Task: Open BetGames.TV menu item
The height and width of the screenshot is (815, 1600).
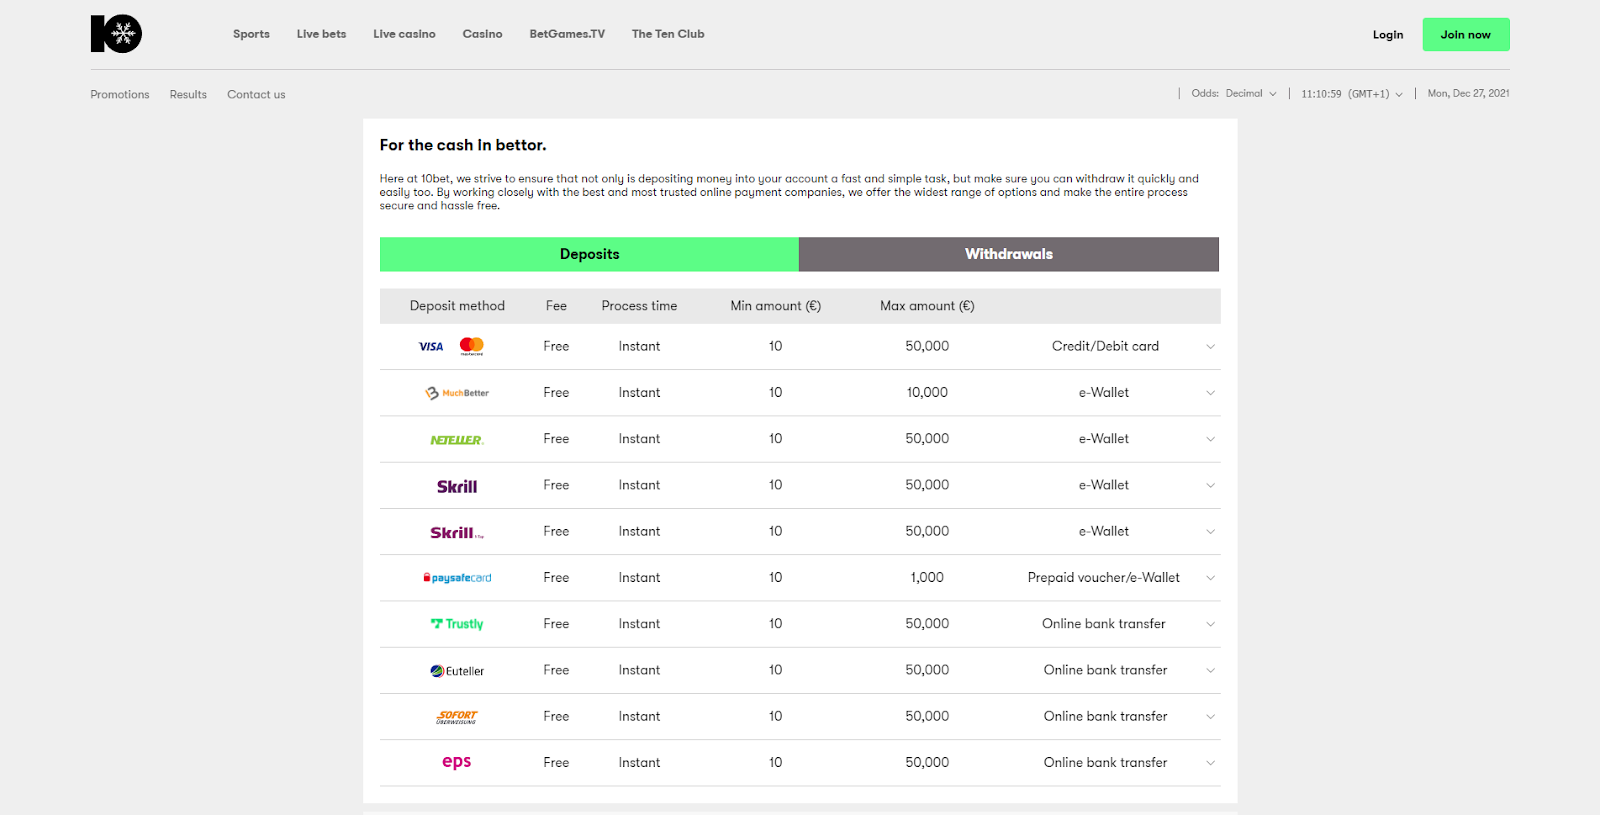Action: 567,34
